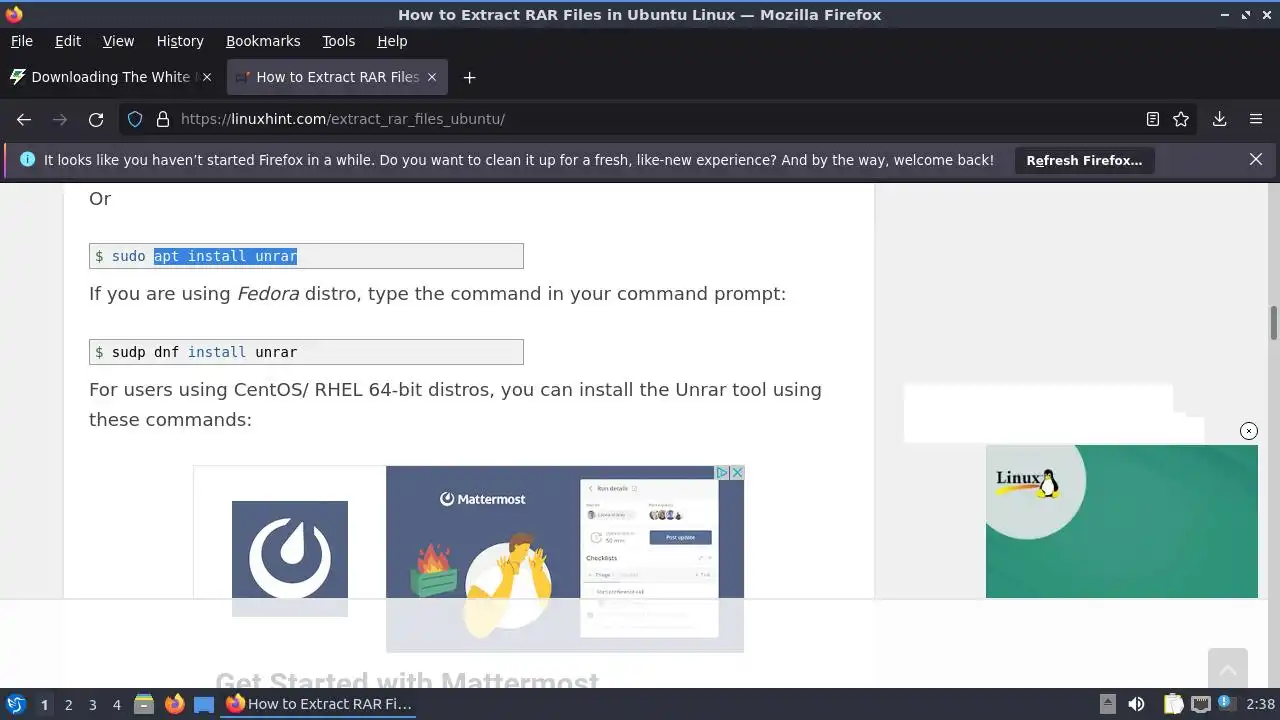This screenshot has width=1280, height=720.
Task: Close the Mattermost ad with X icon
Action: pyautogui.click(x=737, y=472)
